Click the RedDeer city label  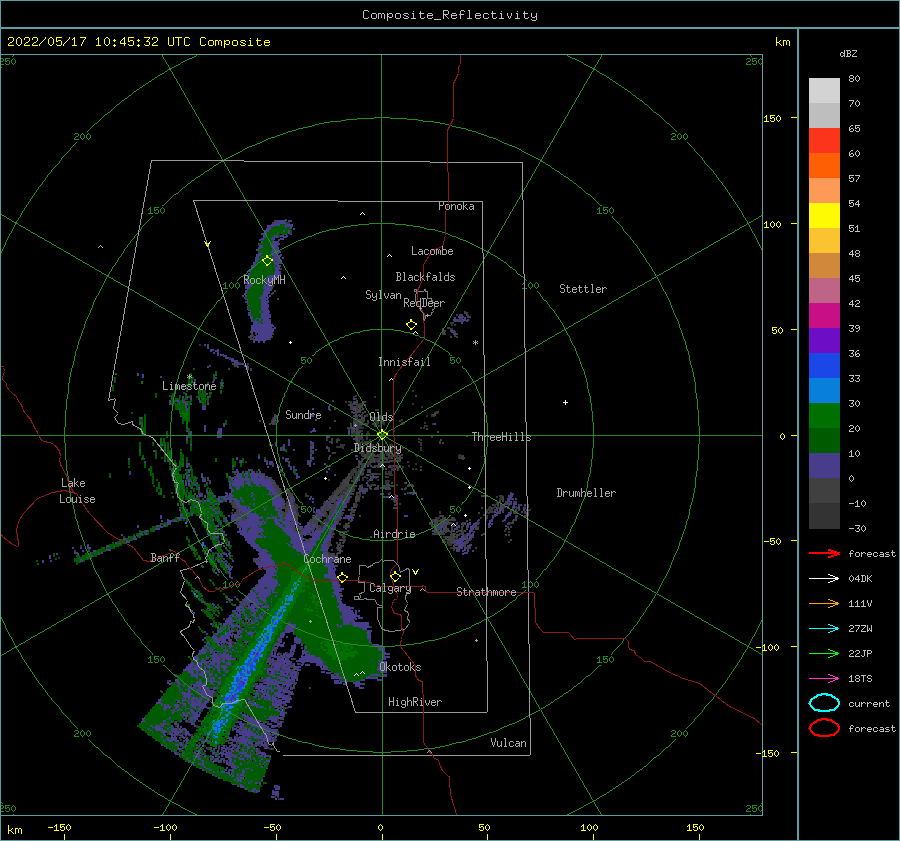tap(424, 303)
